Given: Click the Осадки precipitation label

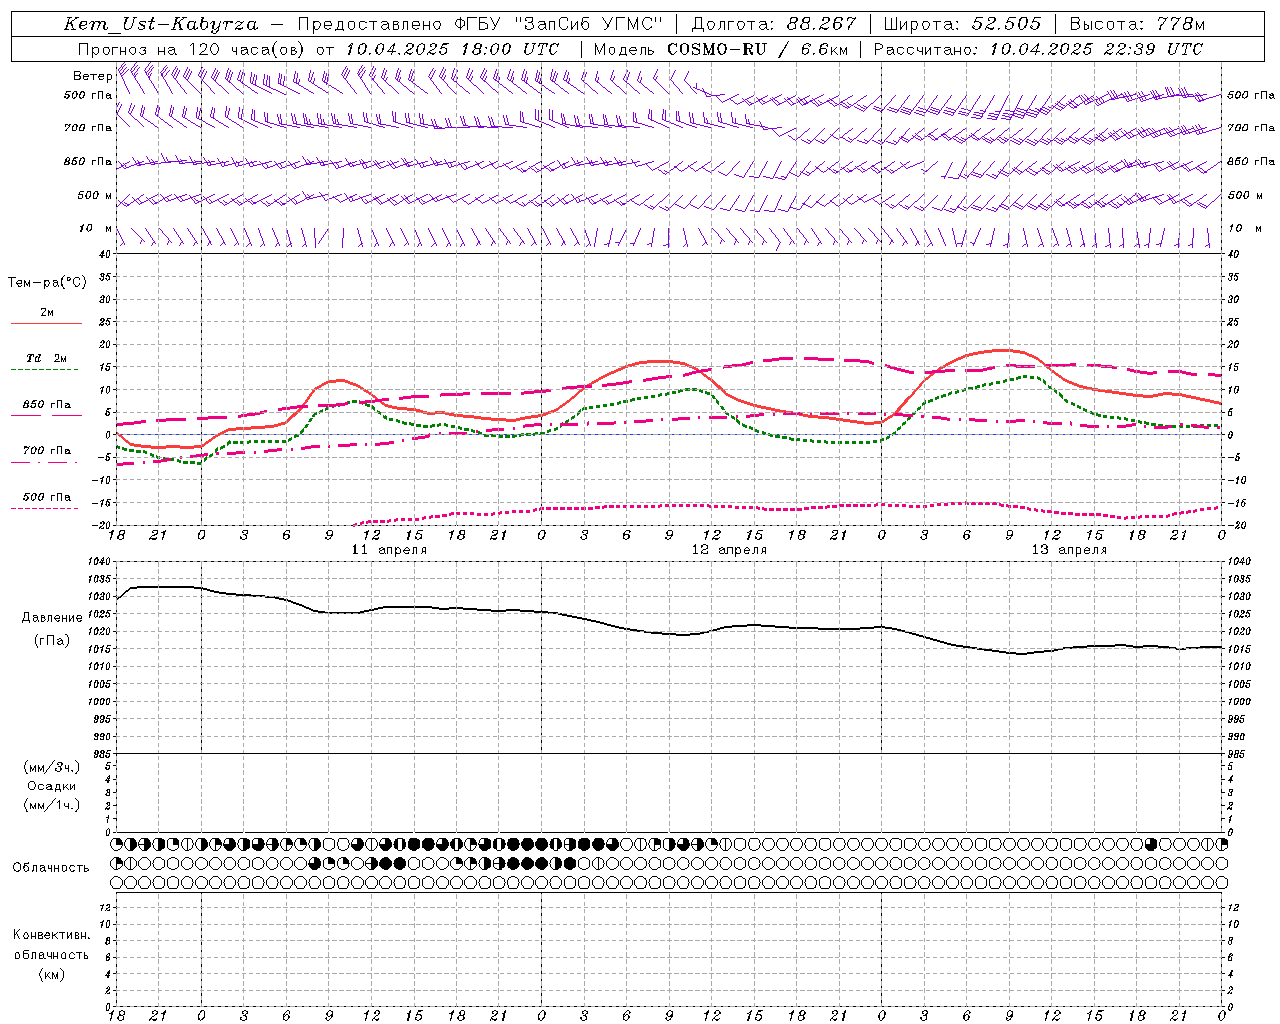Looking at the screenshot, I should [x=52, y=786].
